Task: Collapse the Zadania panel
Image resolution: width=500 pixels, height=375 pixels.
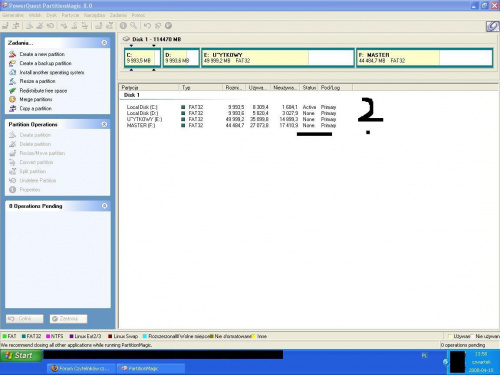Action: coord(104,43)
